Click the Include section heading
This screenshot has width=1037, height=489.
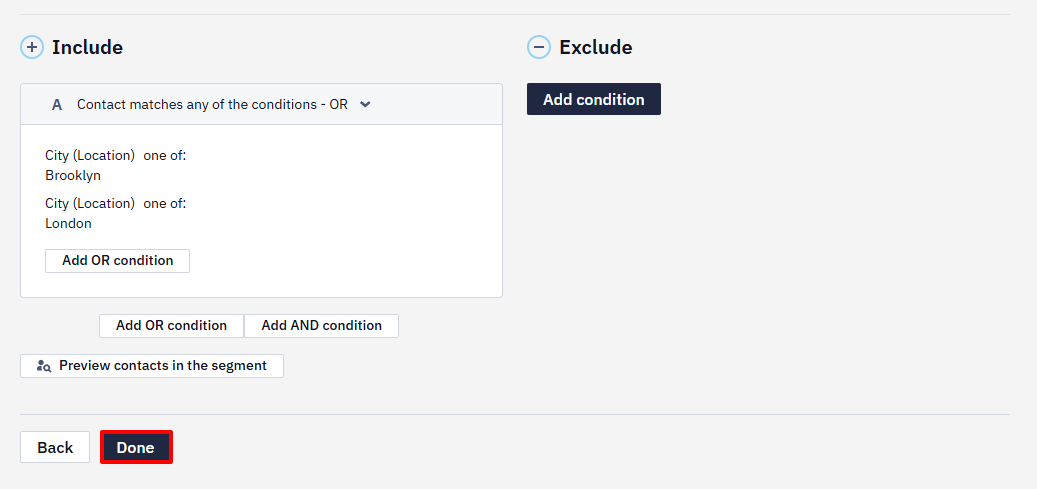(x=87, y=48)
